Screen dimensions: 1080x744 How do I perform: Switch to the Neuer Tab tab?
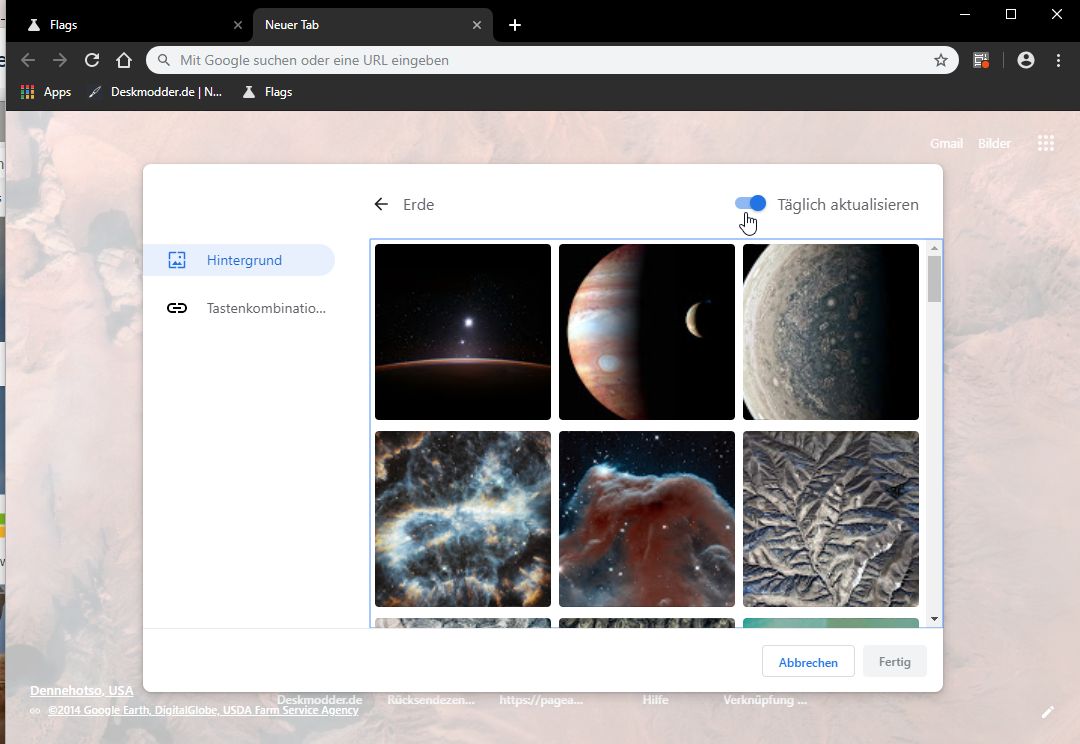[x=373, y=25]
